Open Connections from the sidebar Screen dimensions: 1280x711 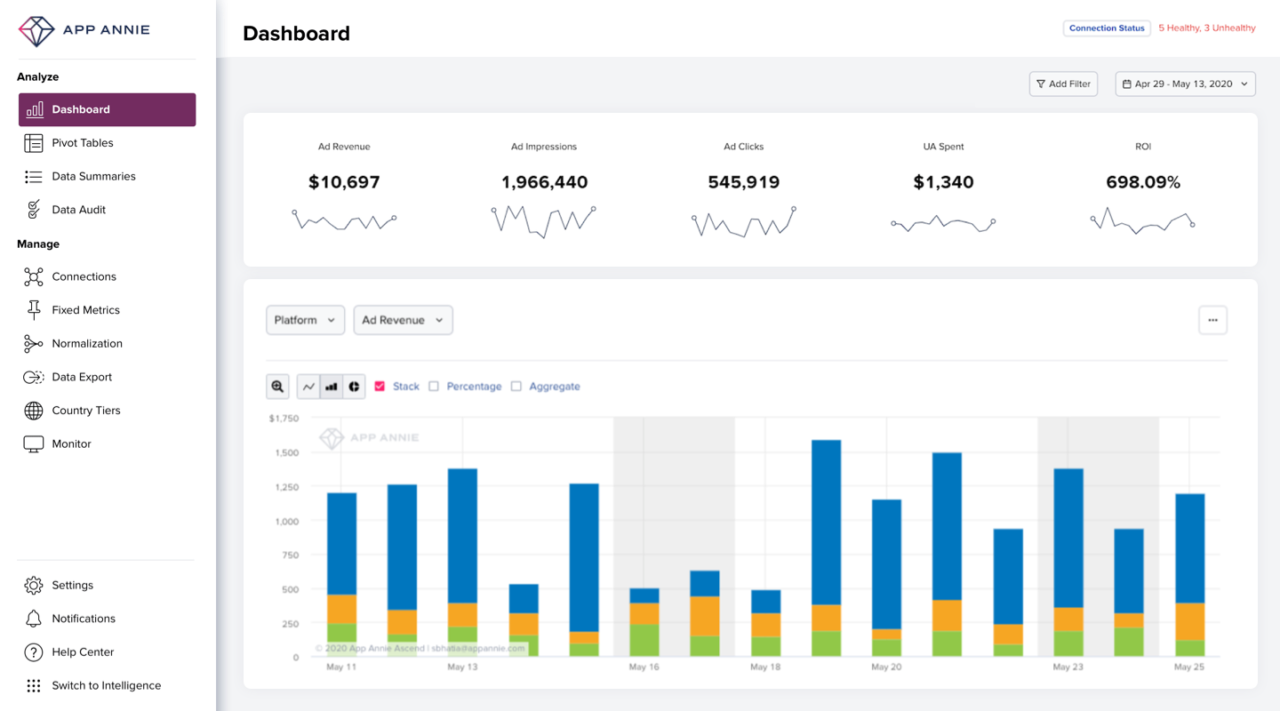84,277
